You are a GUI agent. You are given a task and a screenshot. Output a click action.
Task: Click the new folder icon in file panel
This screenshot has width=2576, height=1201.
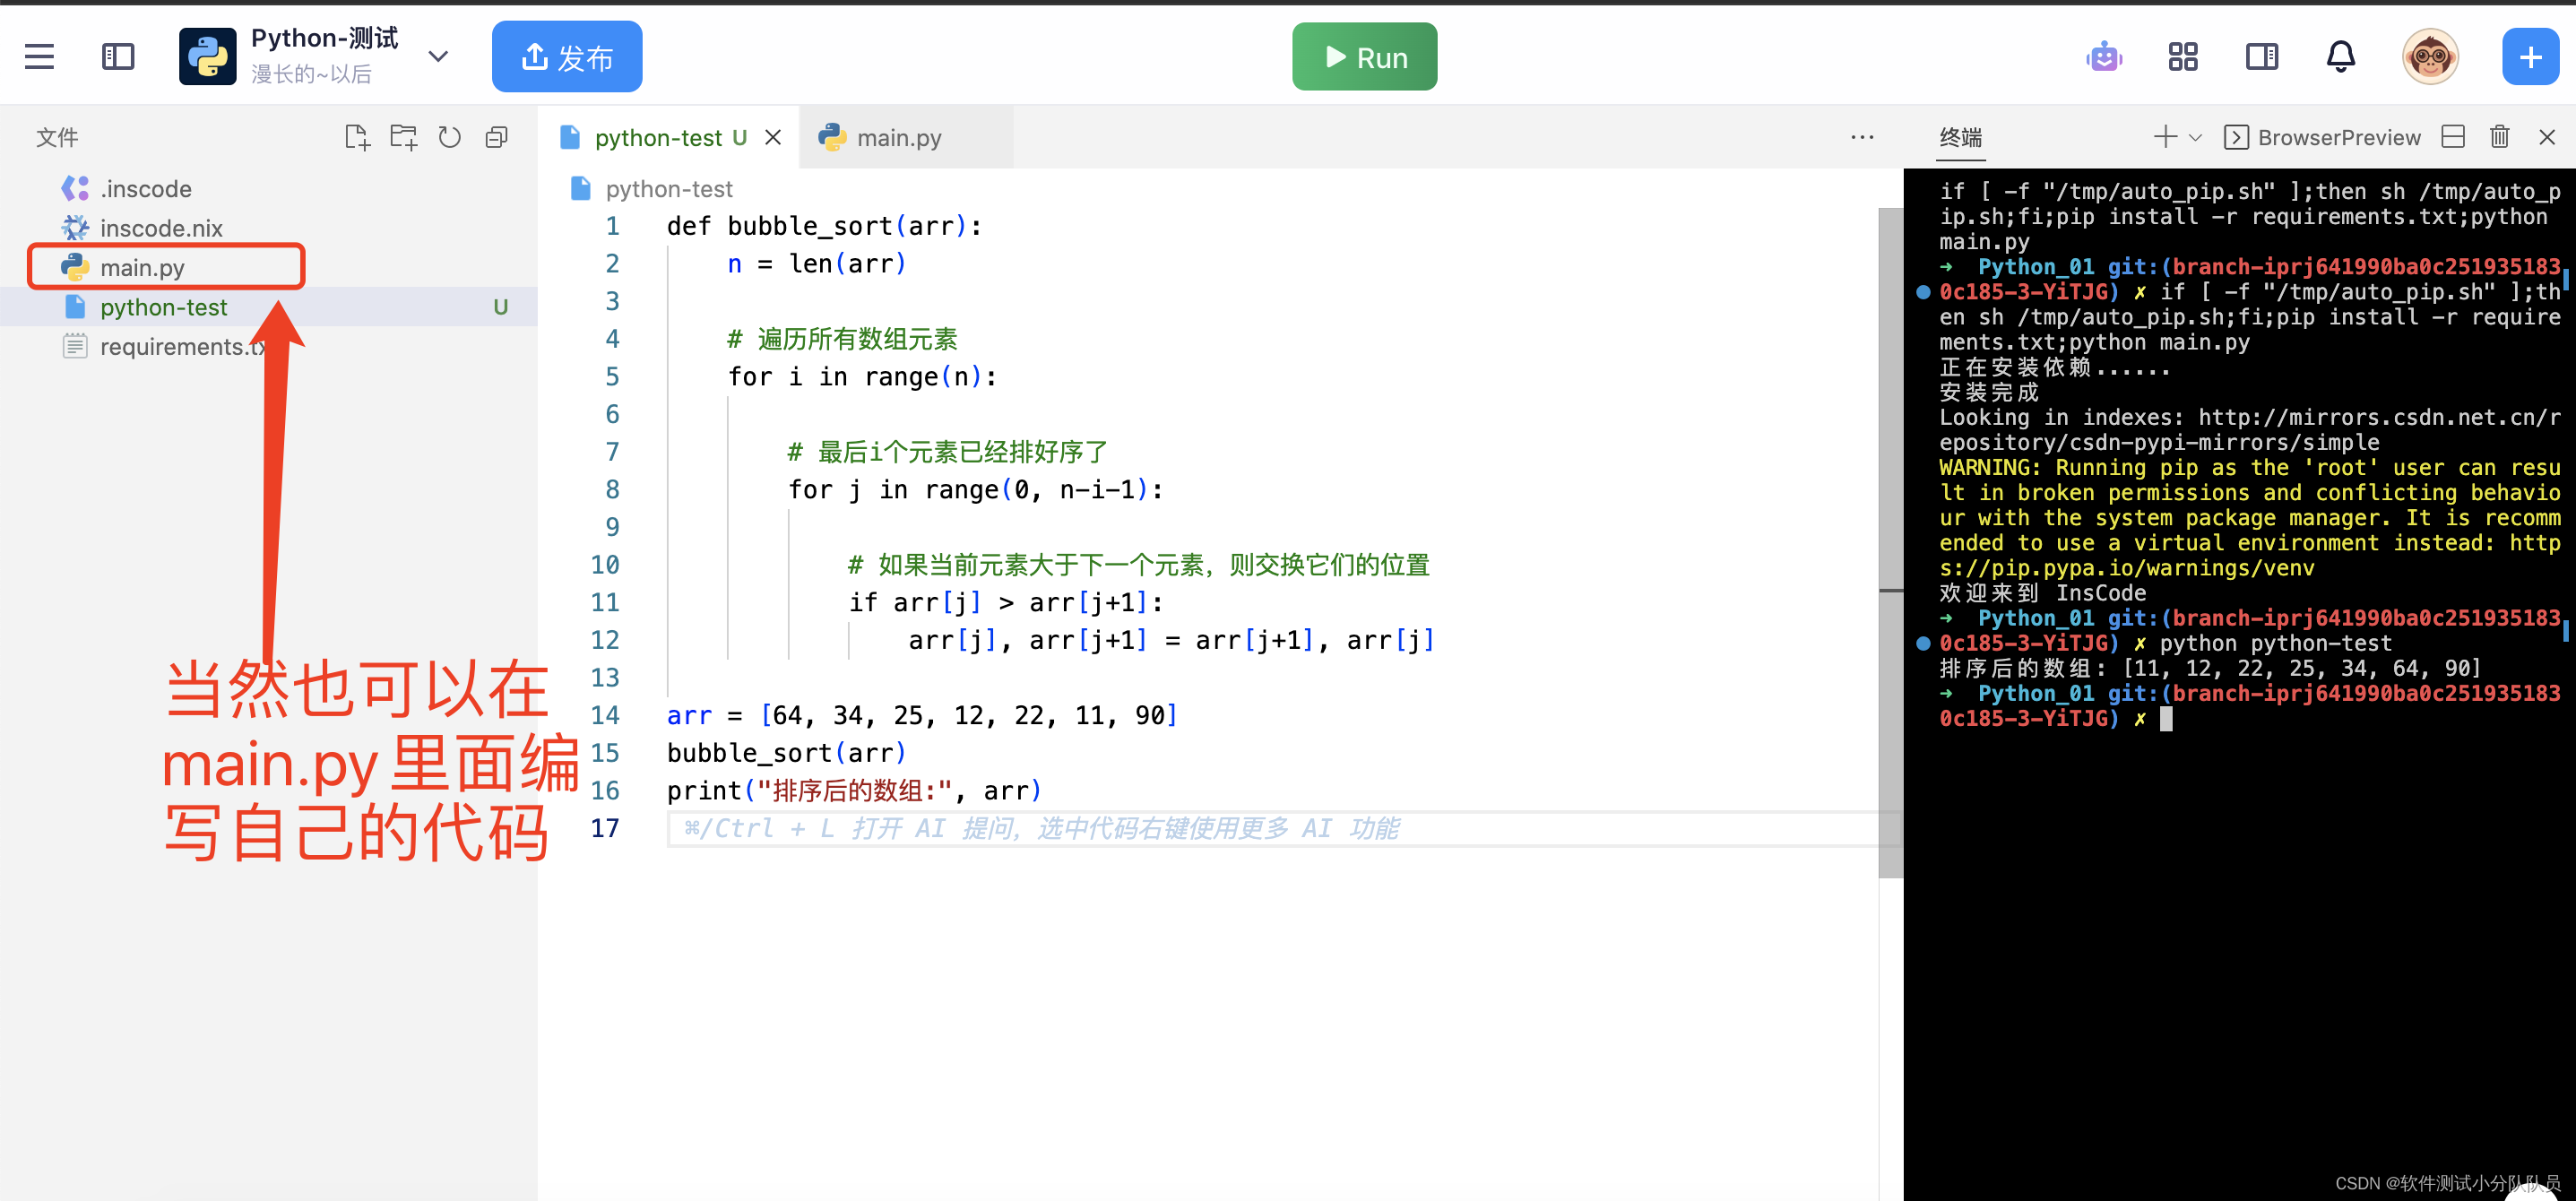coord(404,137)
